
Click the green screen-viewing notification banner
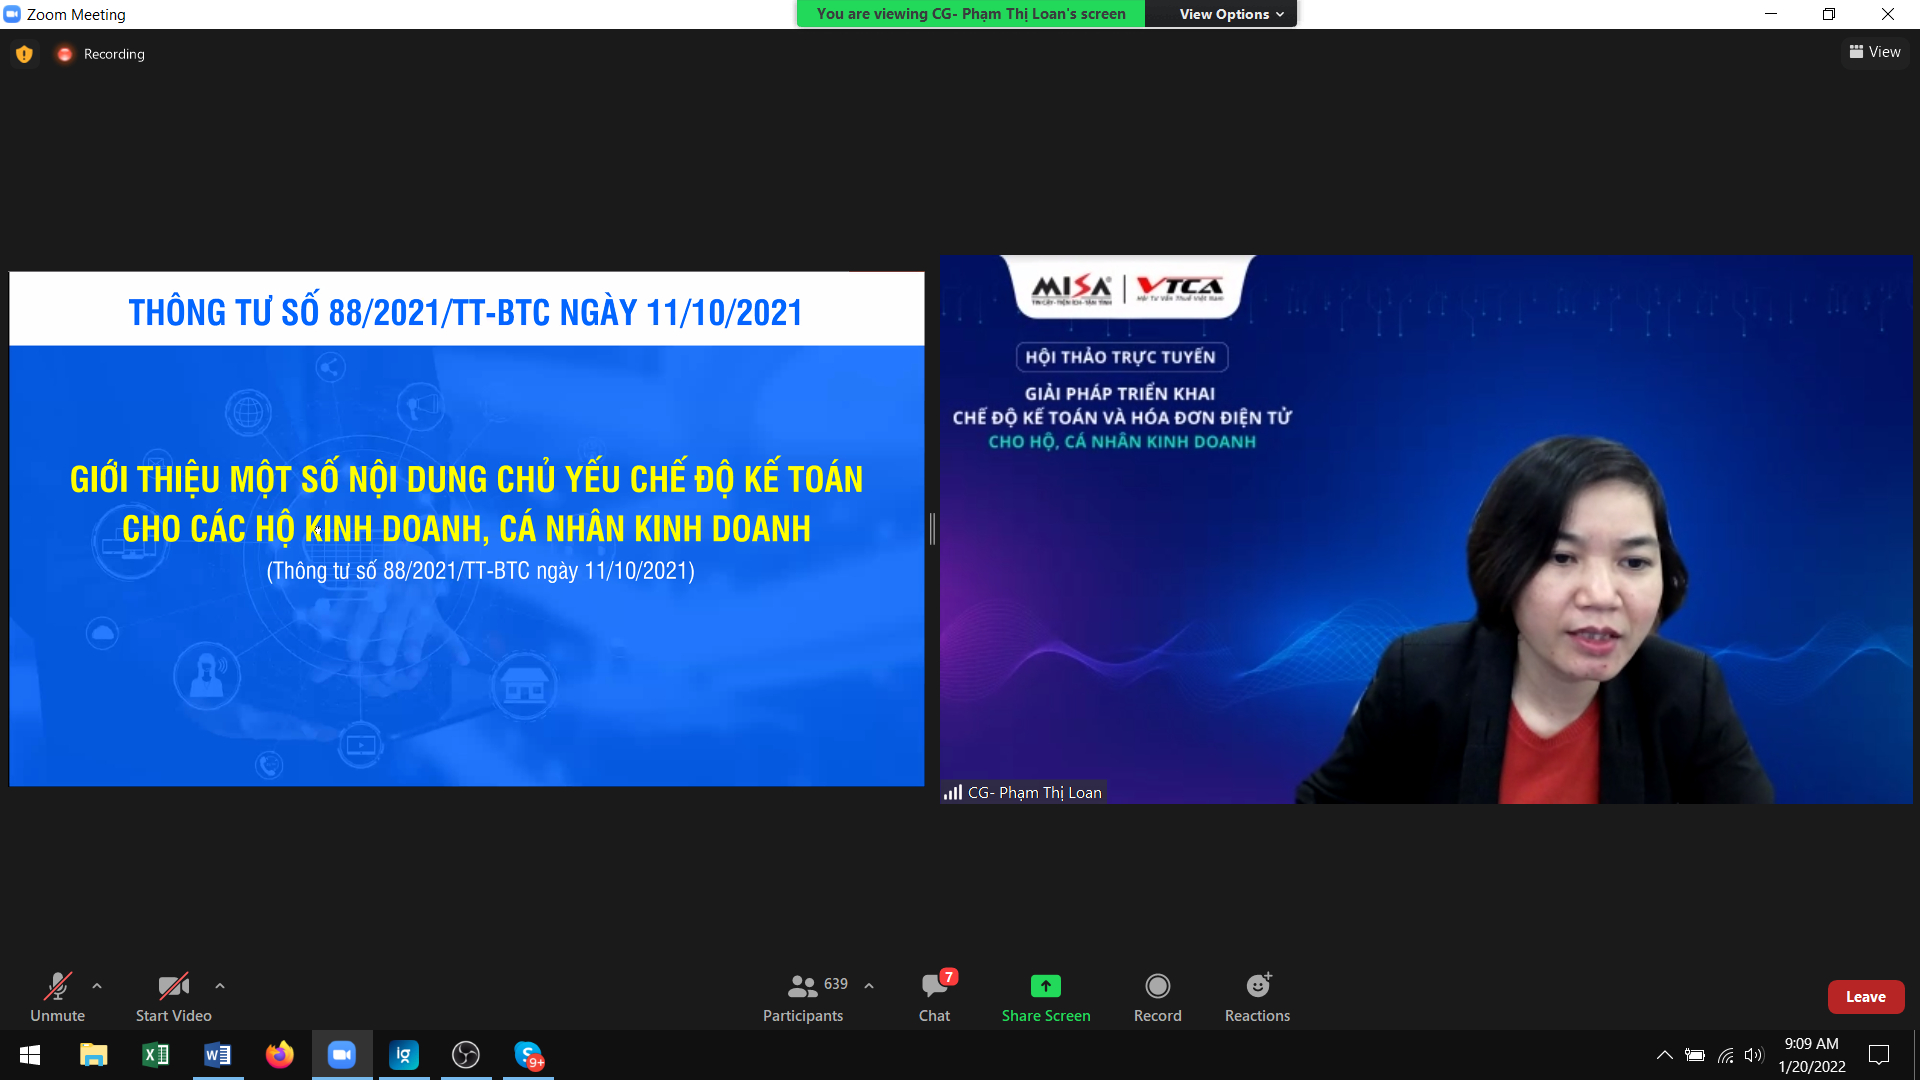coord(970,14)
